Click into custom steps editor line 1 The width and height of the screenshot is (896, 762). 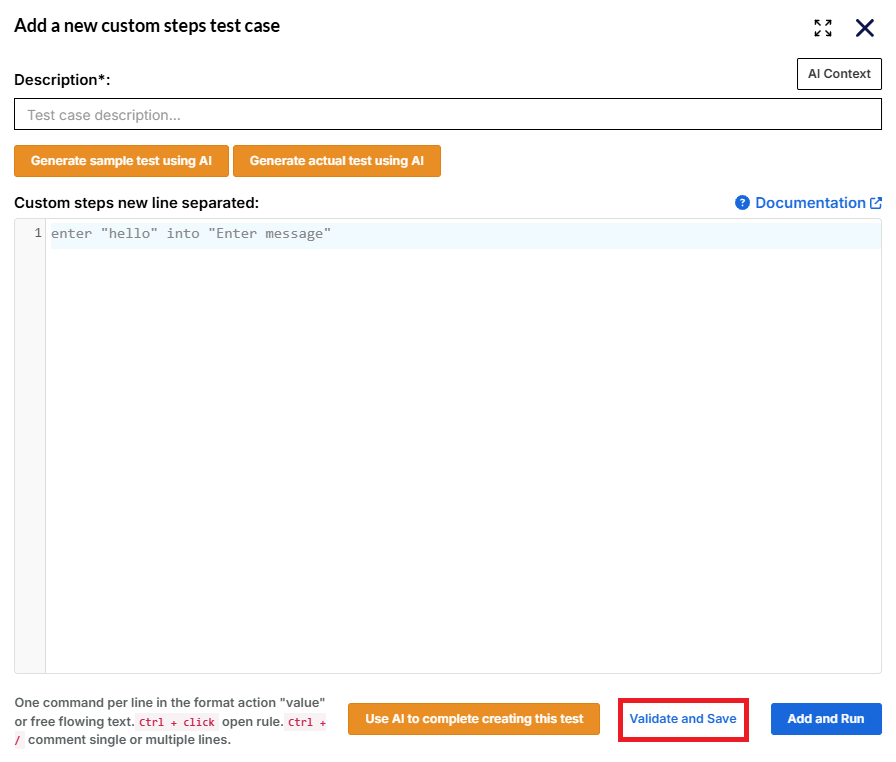coord(465,234)
